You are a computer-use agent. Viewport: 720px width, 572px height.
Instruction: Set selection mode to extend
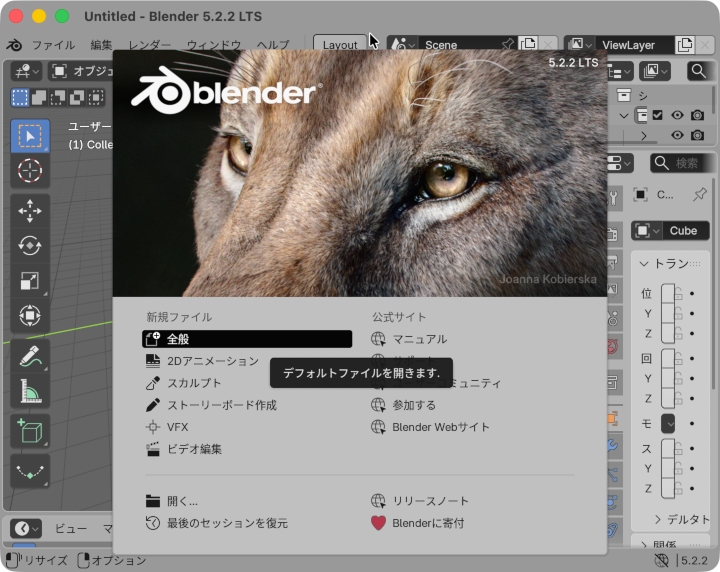39,97
